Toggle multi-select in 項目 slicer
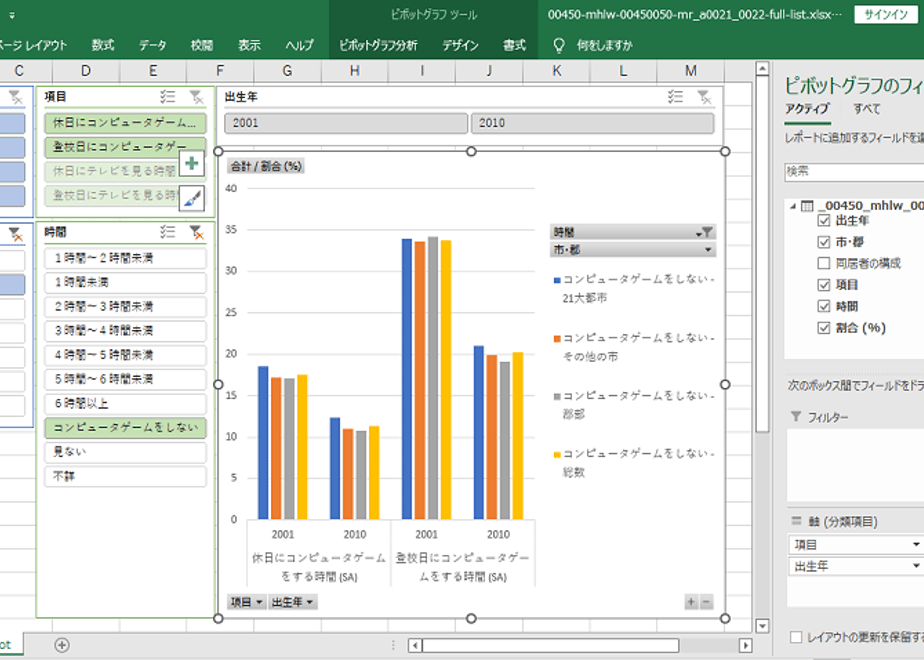This screenshot has height=660, width=924. (167, 97)
